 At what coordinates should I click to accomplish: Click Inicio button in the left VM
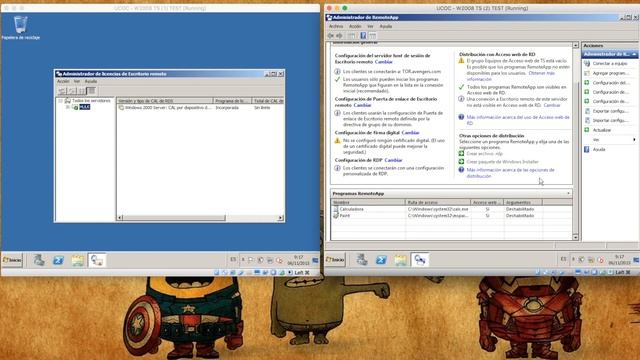point(12,260)
